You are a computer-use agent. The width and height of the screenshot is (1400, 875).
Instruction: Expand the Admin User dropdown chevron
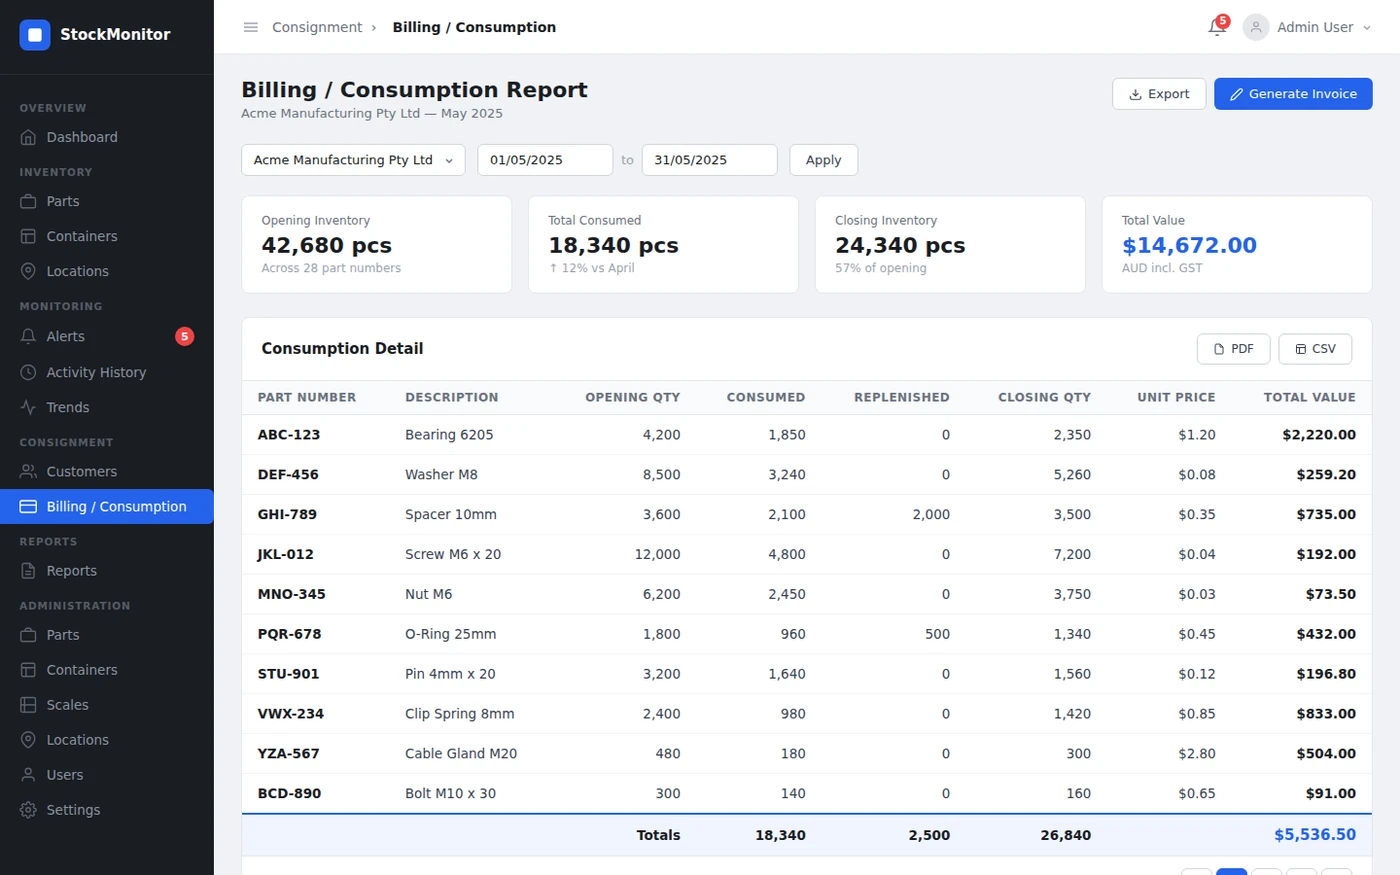point(1367,28)
